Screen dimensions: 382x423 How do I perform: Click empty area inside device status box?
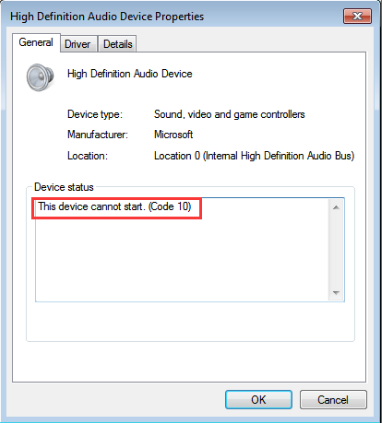182,260
